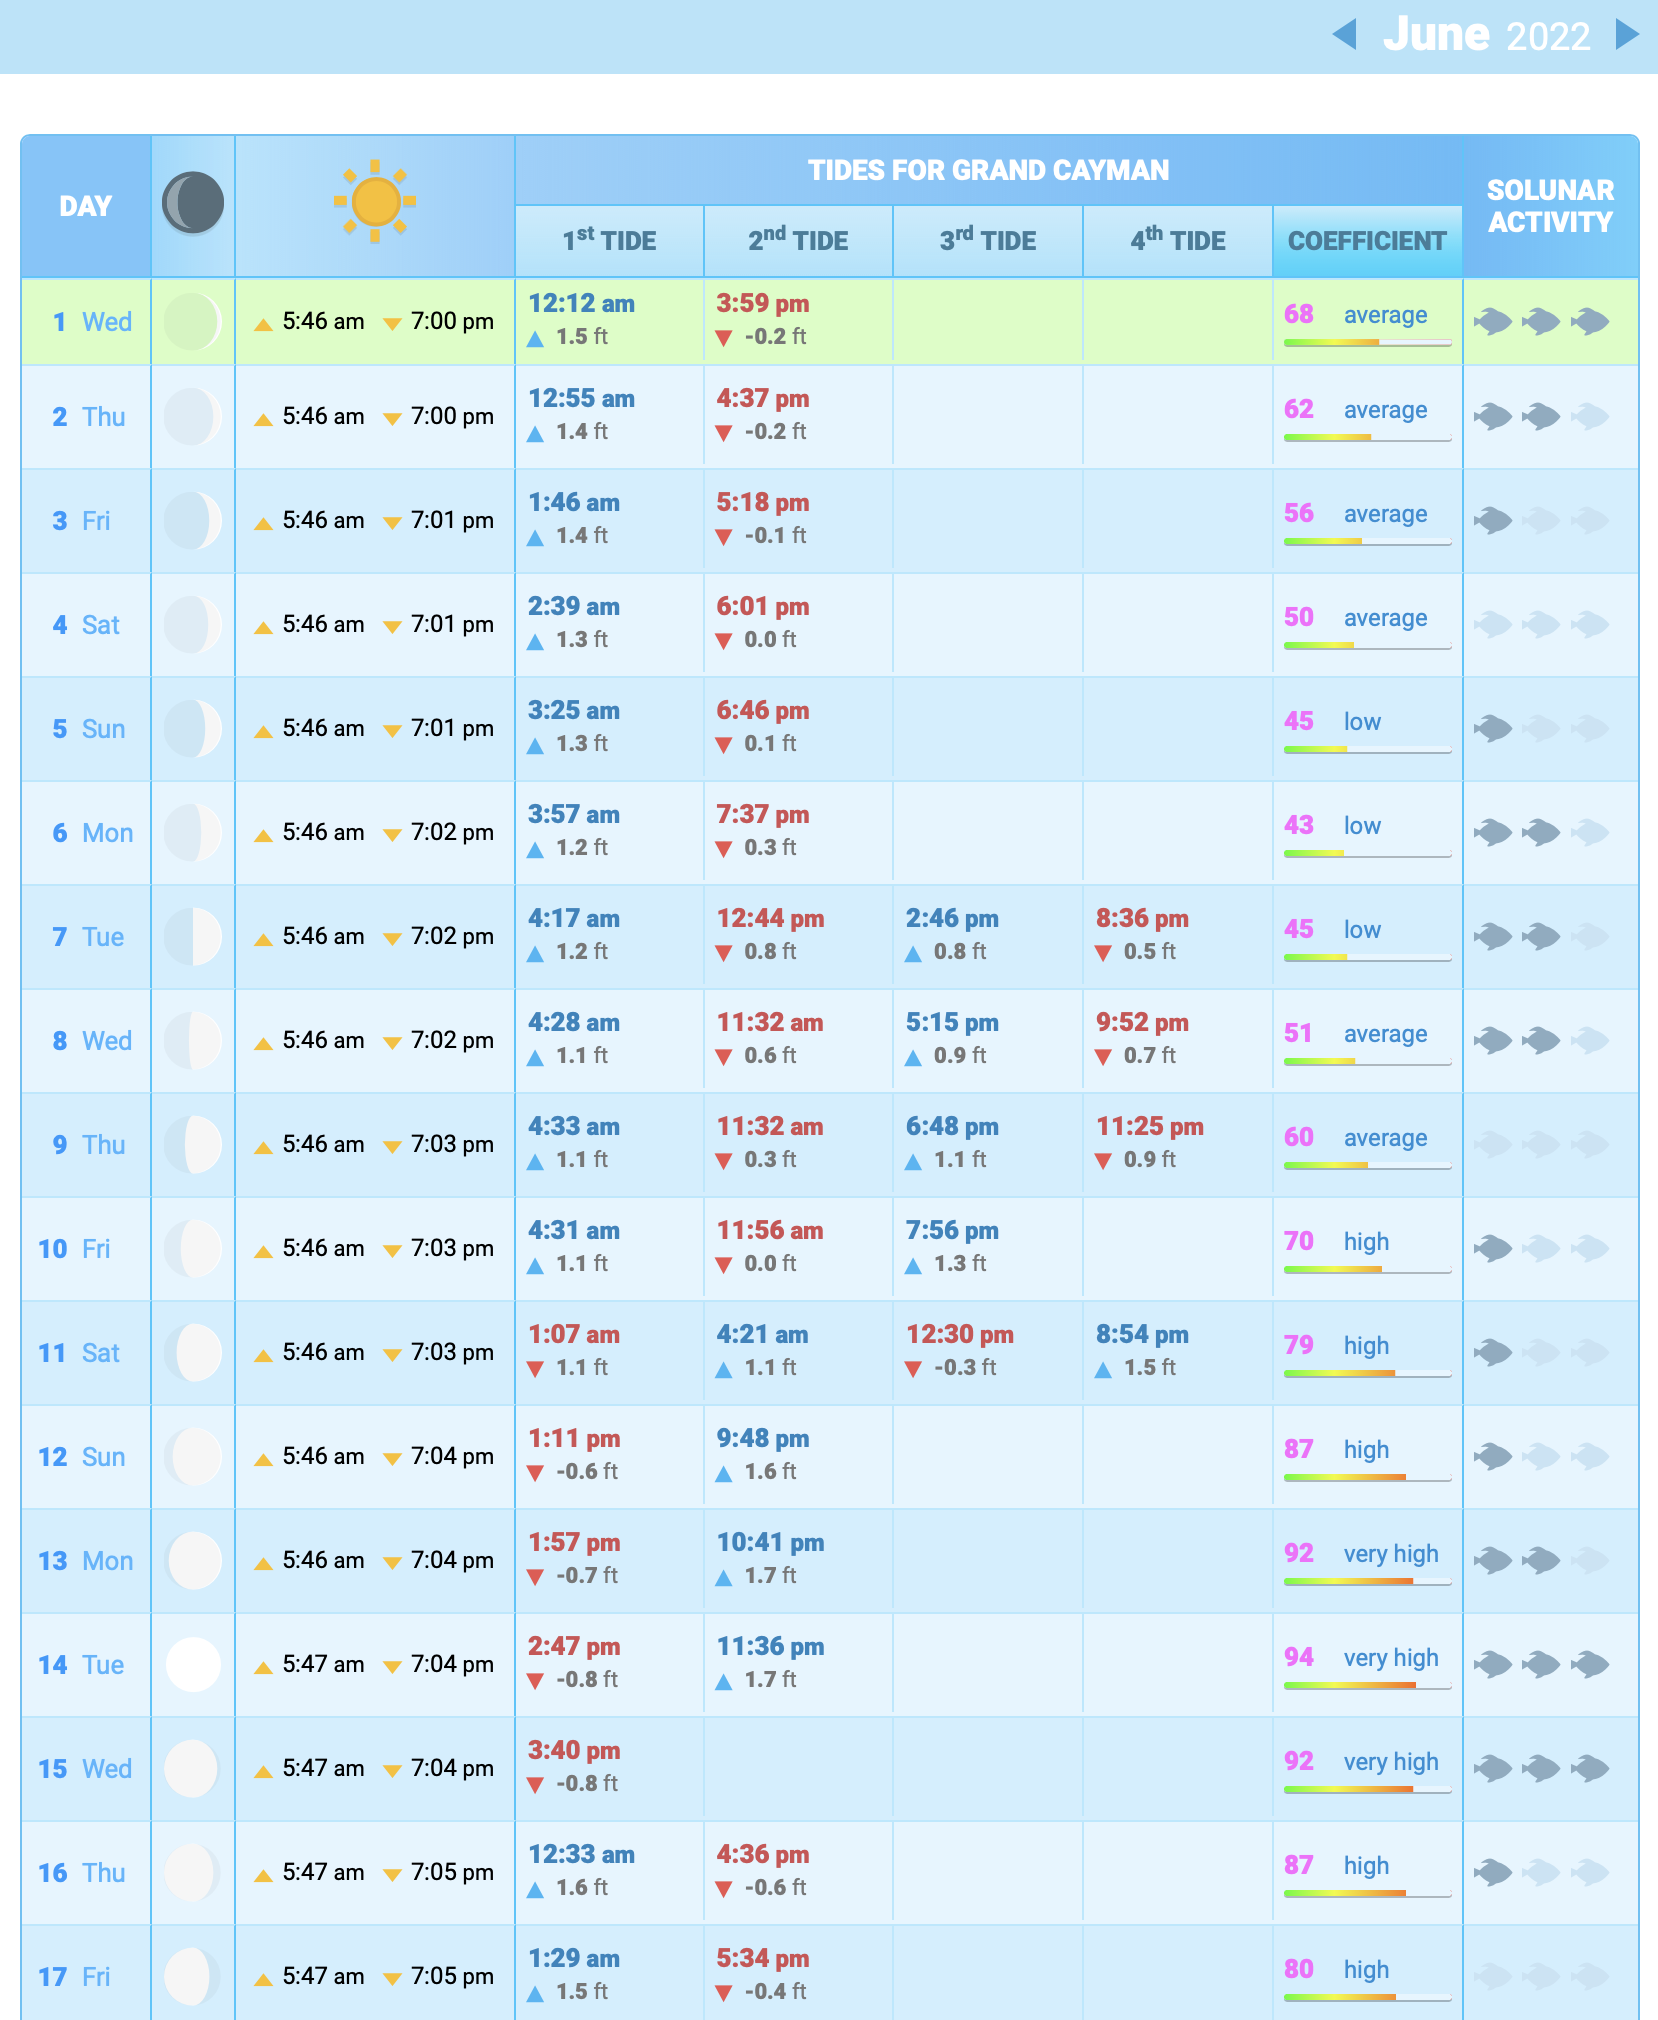Go to previous month using left arrow
This screenshot has width=1658, height=2020.
[x=1345, y=35]
